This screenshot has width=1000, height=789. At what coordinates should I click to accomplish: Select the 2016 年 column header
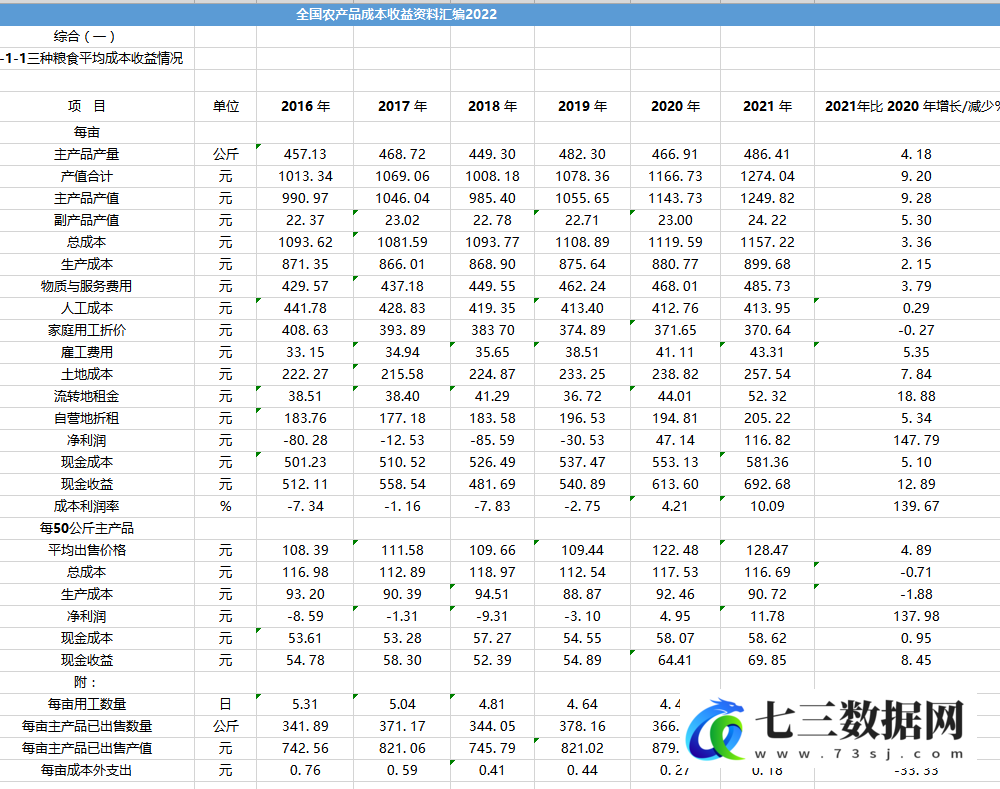305,107
